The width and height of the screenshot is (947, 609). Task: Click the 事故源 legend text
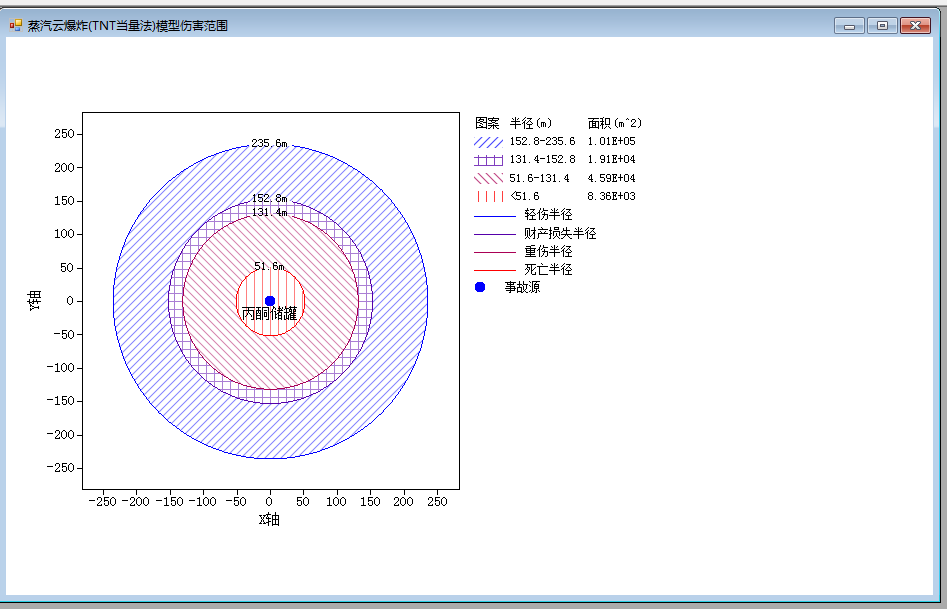(522, 288)
